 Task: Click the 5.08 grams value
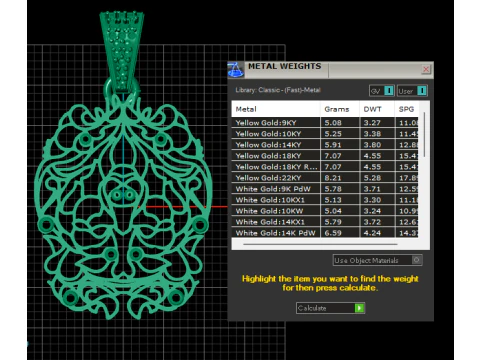[x=333, y=123]
